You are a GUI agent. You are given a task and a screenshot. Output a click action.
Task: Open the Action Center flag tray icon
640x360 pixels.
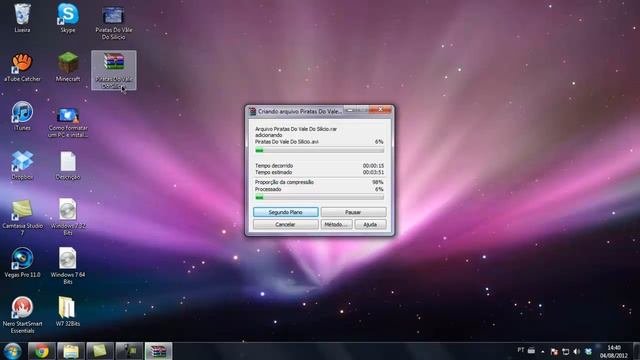point(554,351)
